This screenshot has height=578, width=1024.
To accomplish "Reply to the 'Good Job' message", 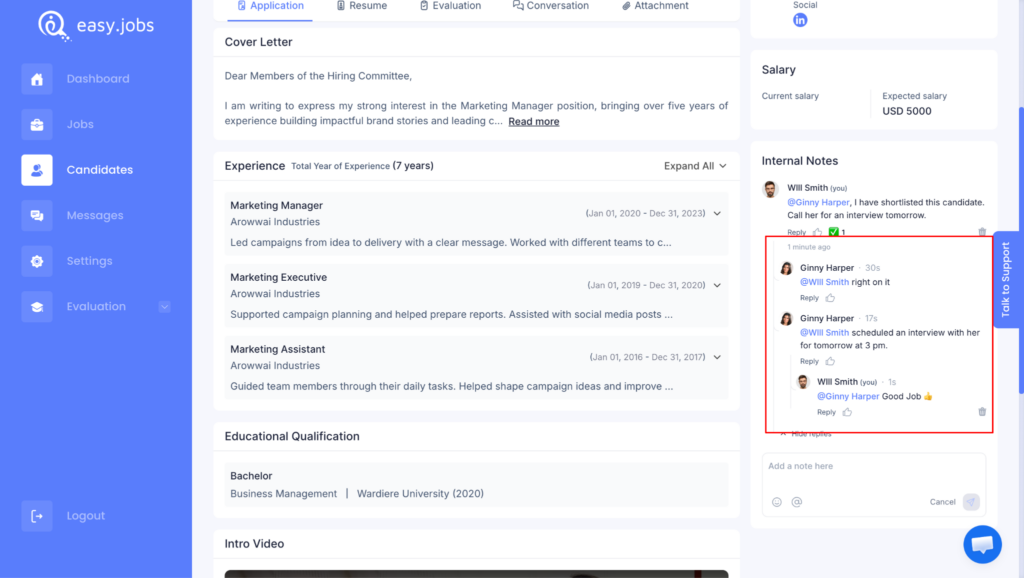I will click(x=826, y=412).
